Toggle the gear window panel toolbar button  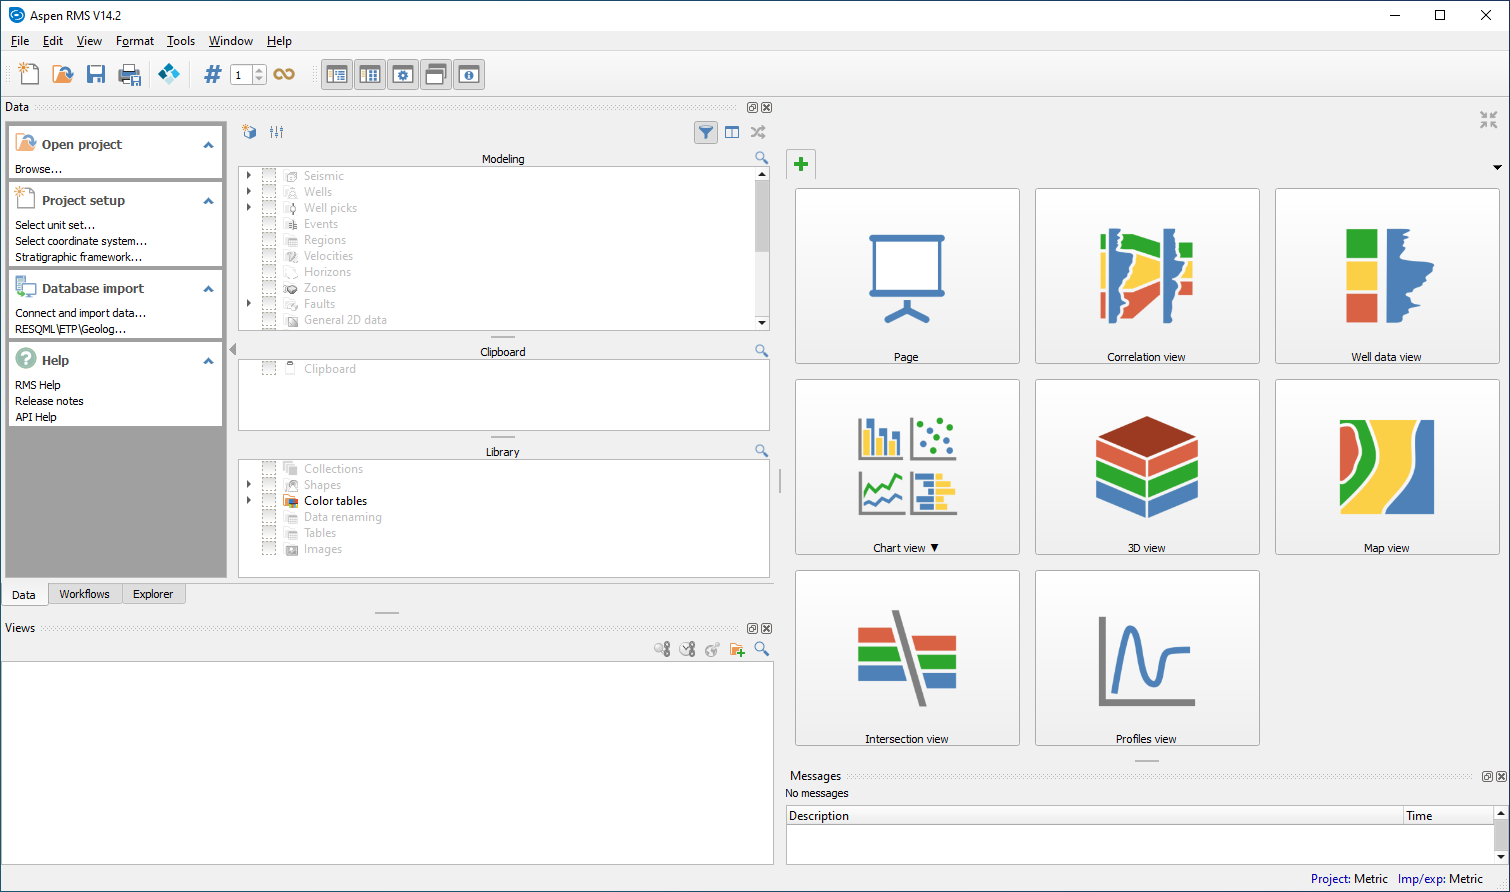[403, 74]
